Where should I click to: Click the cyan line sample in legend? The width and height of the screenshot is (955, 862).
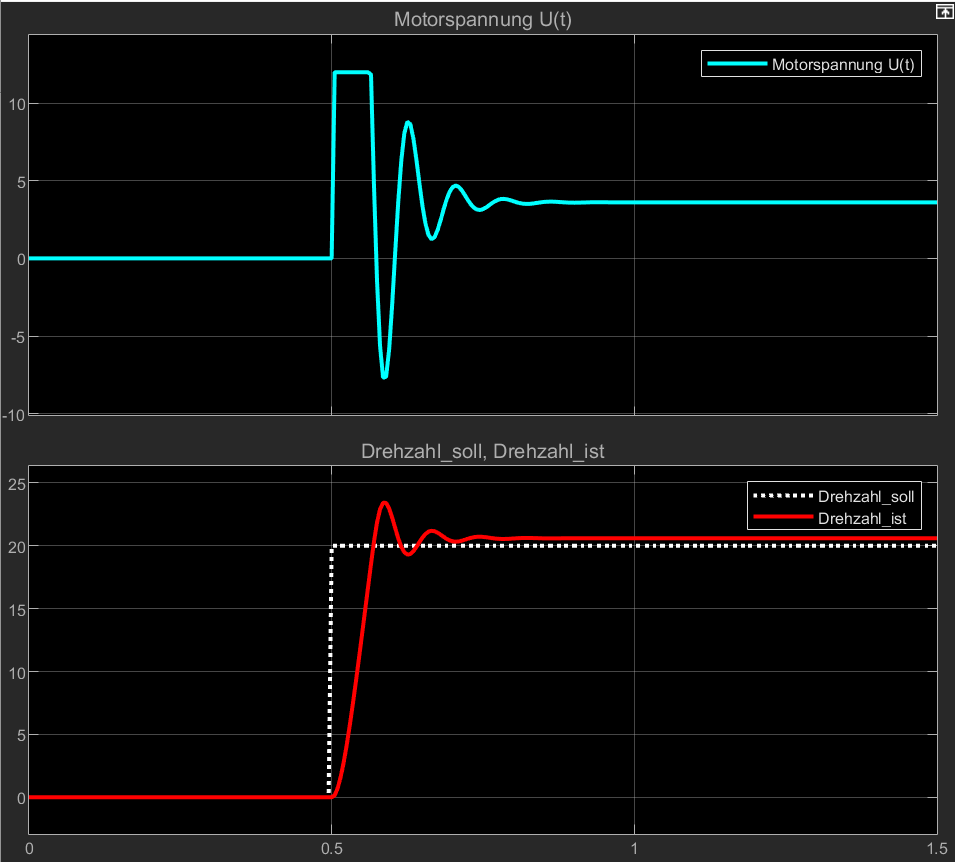pyautogui.click(x=737, y=65)
